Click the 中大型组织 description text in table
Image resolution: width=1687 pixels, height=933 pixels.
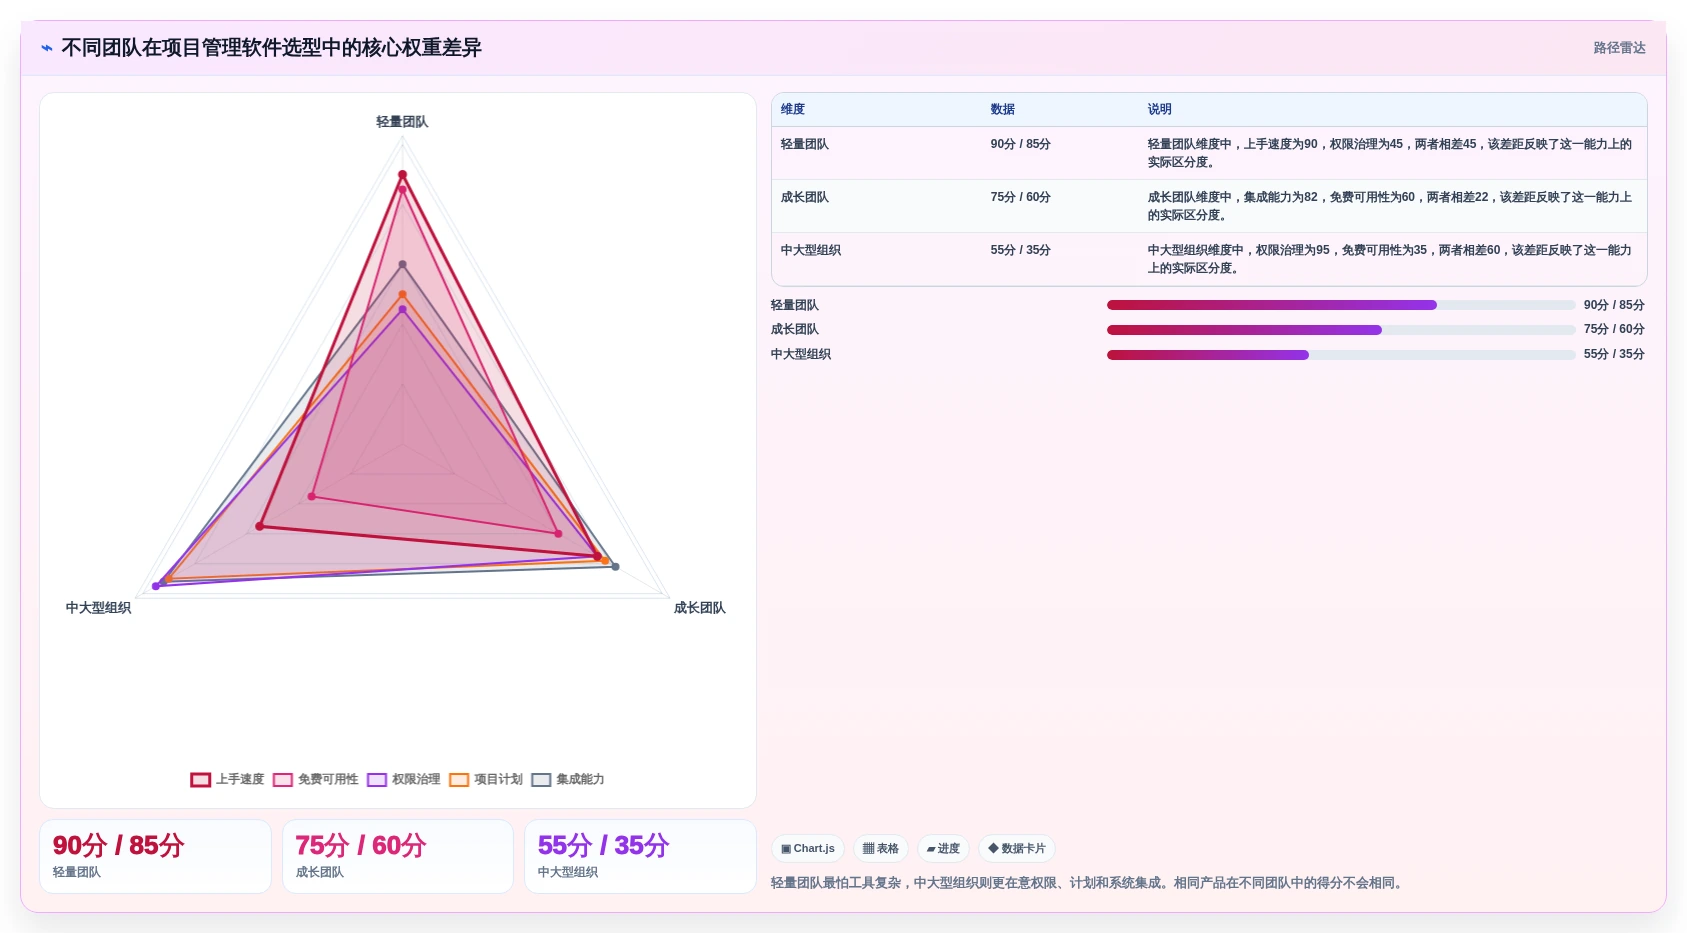click(x=1390, y=259)
